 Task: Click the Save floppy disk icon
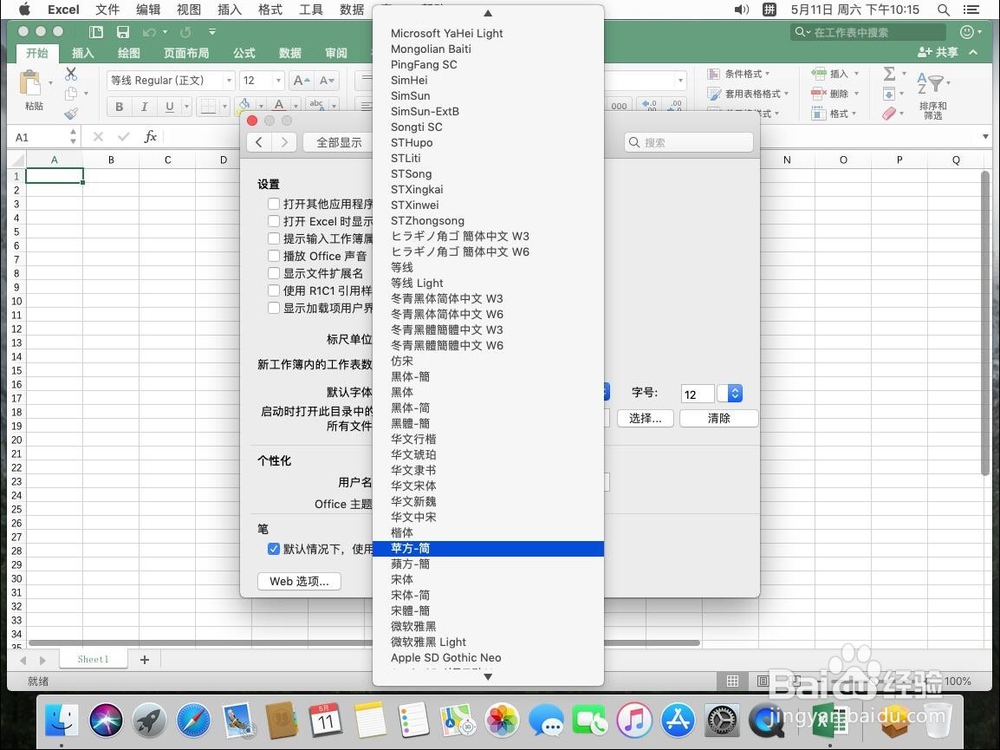tap(123, 32)
